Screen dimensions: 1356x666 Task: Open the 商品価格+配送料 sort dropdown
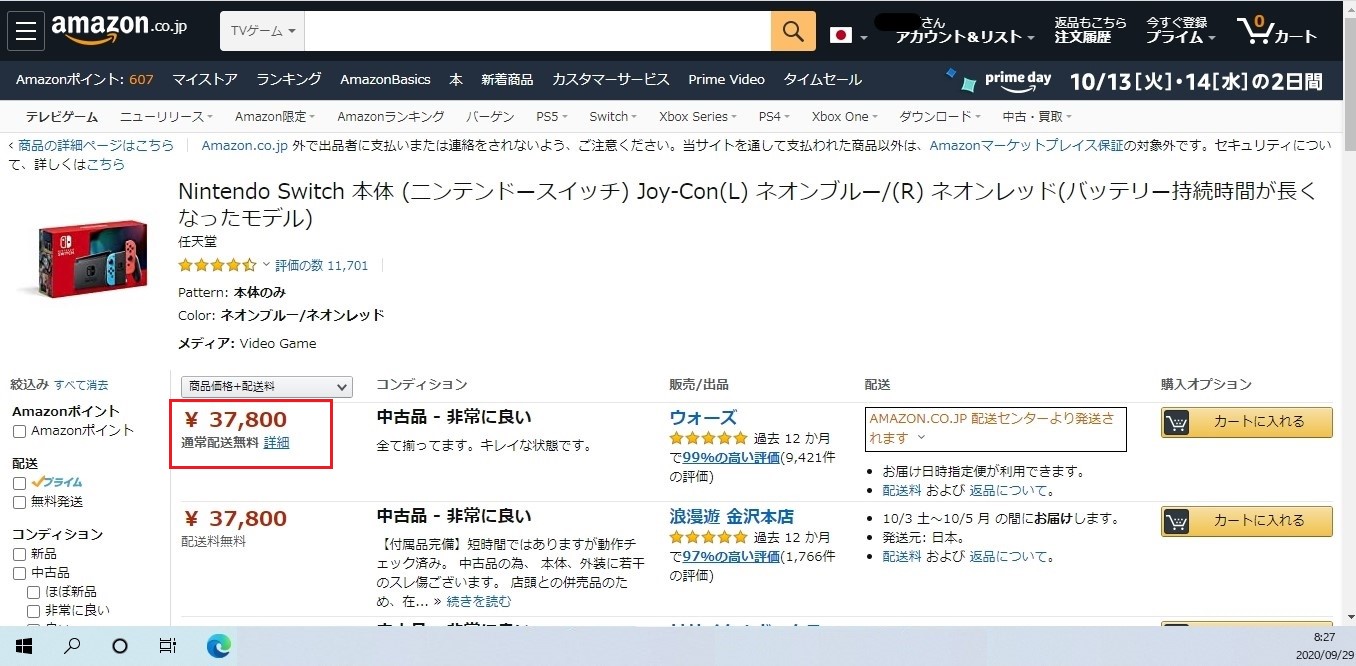point(267,386)
